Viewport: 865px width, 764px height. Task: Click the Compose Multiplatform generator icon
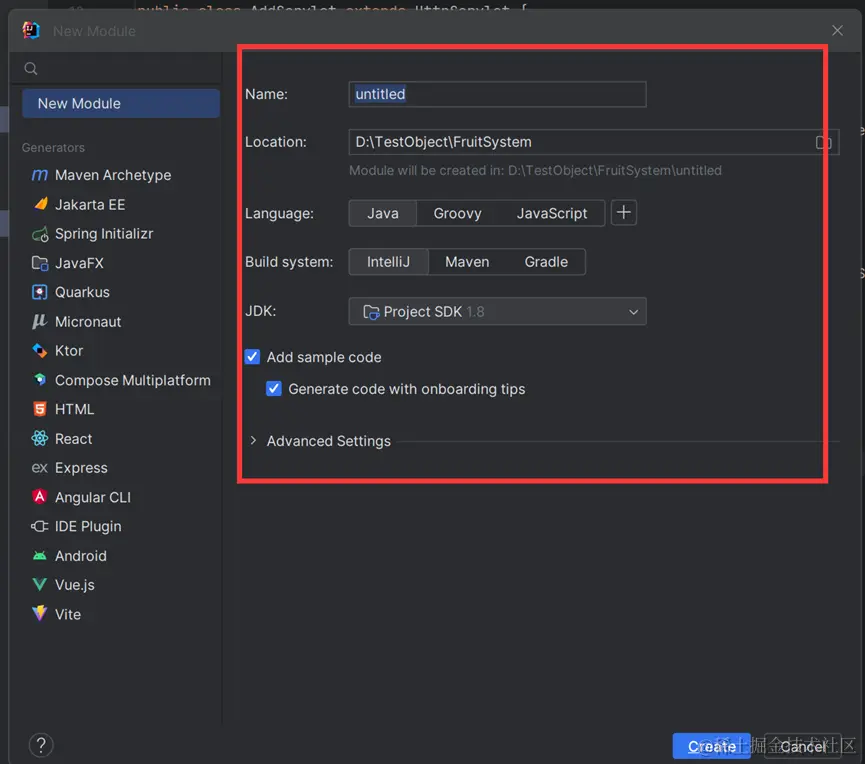pyautogui.click(x=40, y=380)
